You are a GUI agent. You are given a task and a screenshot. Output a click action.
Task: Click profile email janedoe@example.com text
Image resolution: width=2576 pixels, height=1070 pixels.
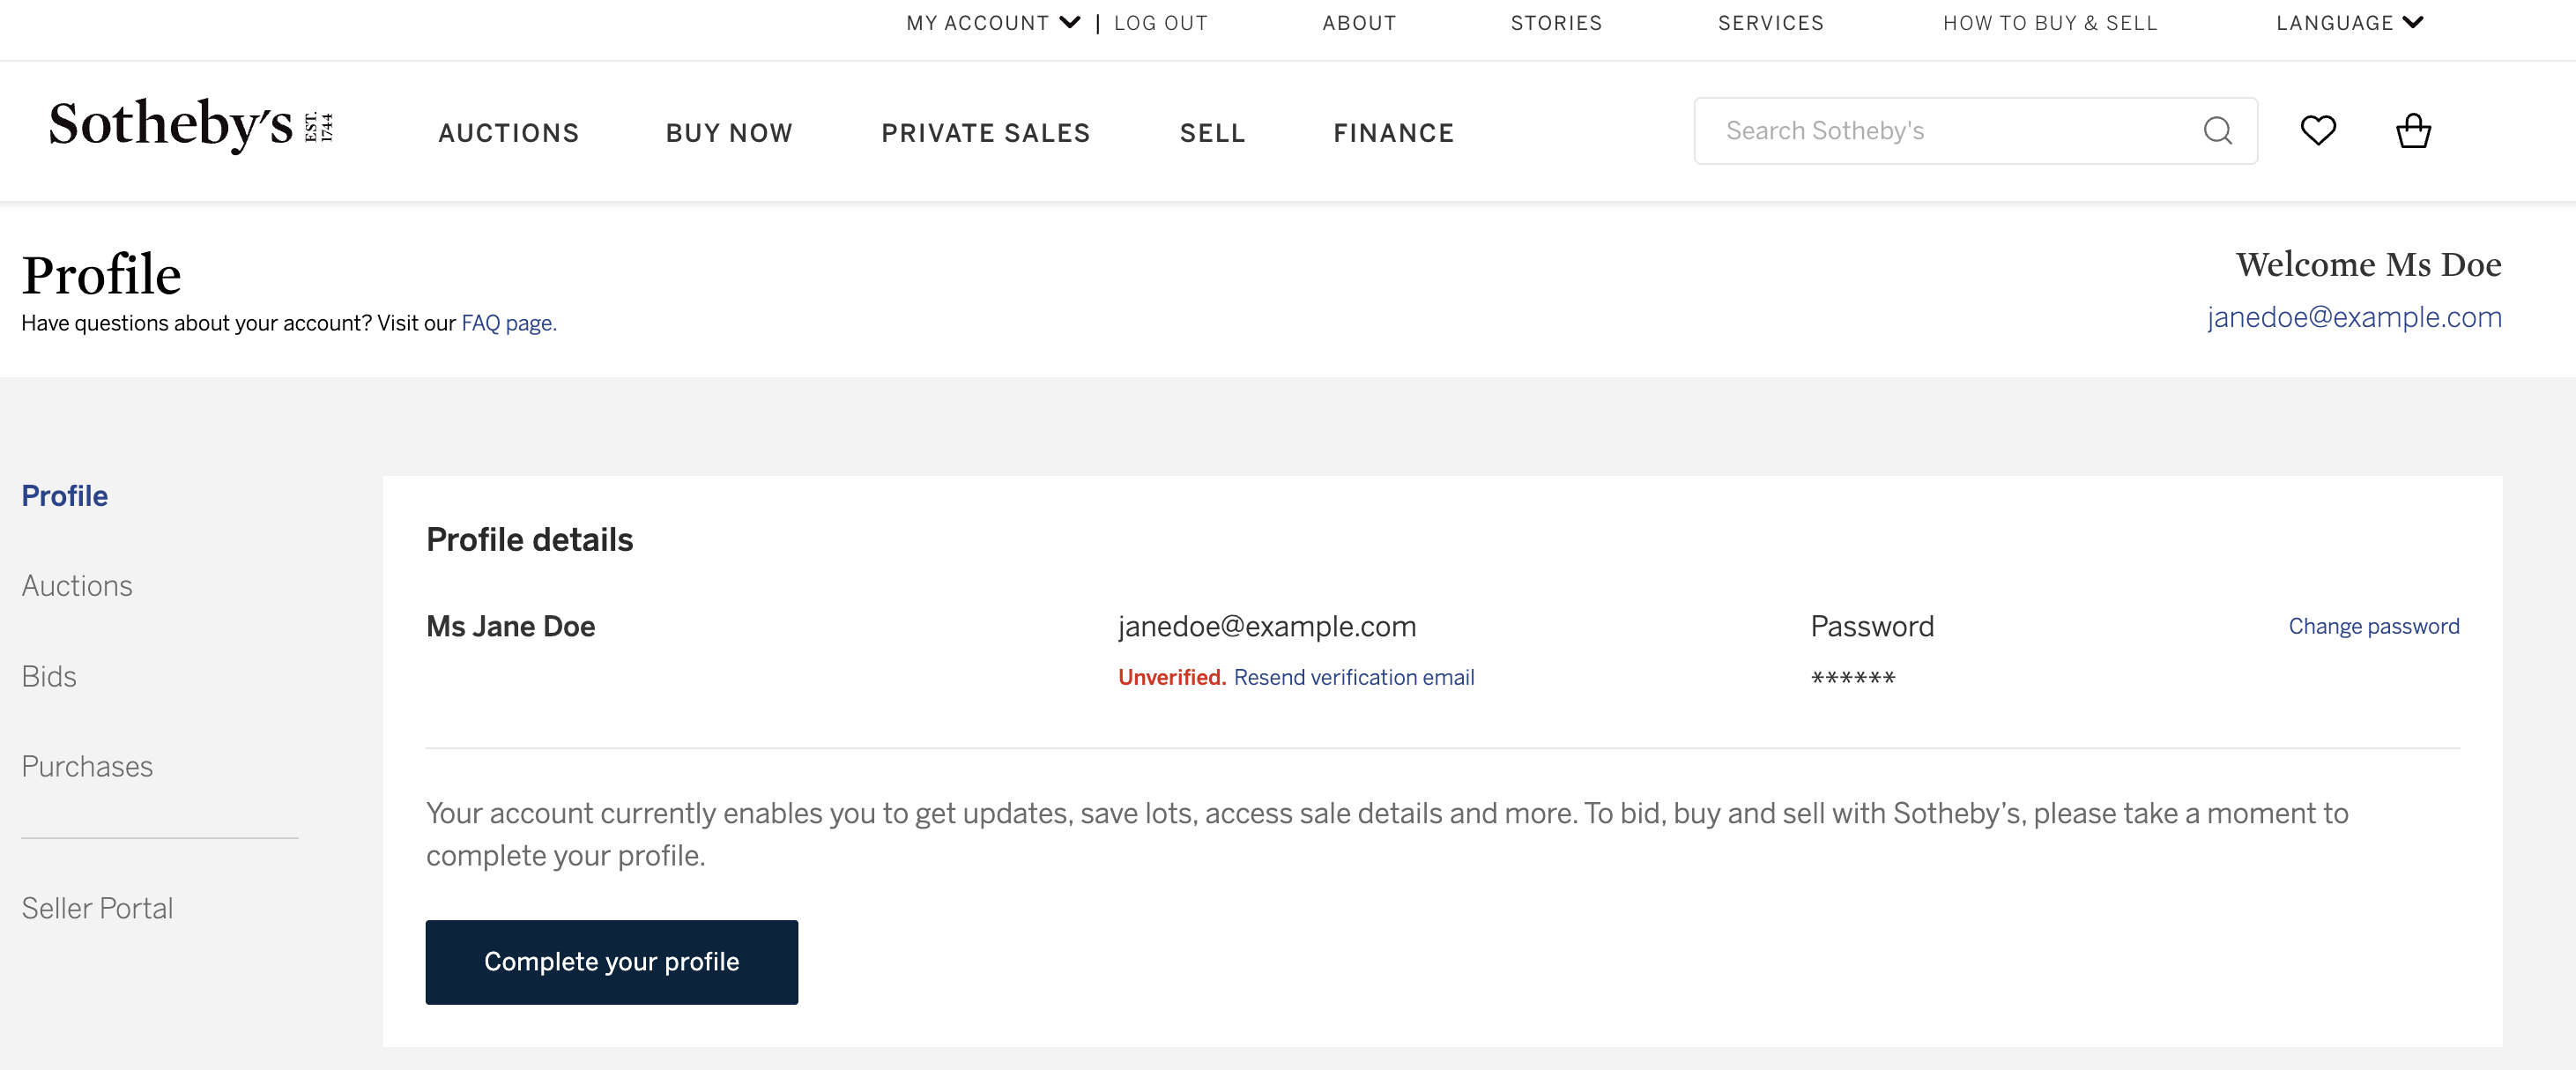[1267, 627]
